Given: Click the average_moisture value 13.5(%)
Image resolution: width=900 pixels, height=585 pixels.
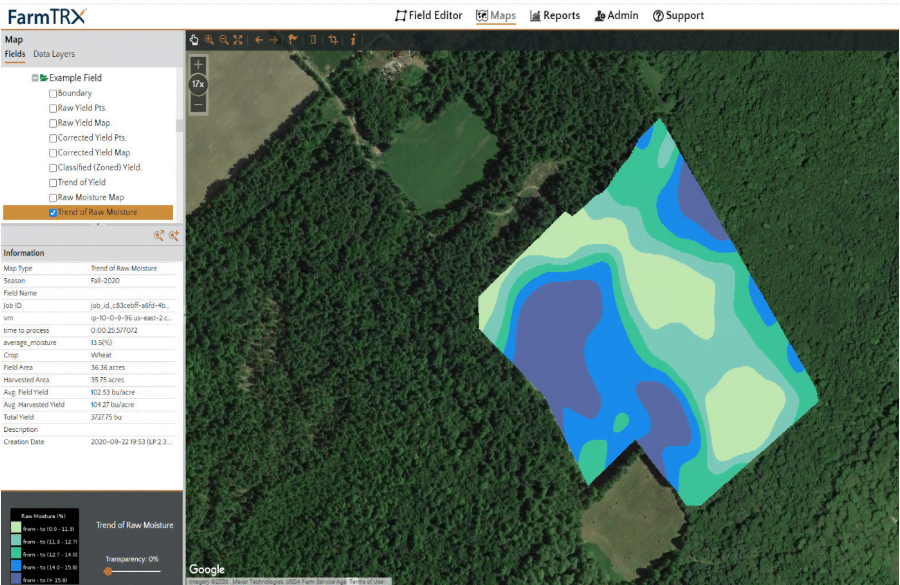Looking at the screenshot, I should [101, 343].
